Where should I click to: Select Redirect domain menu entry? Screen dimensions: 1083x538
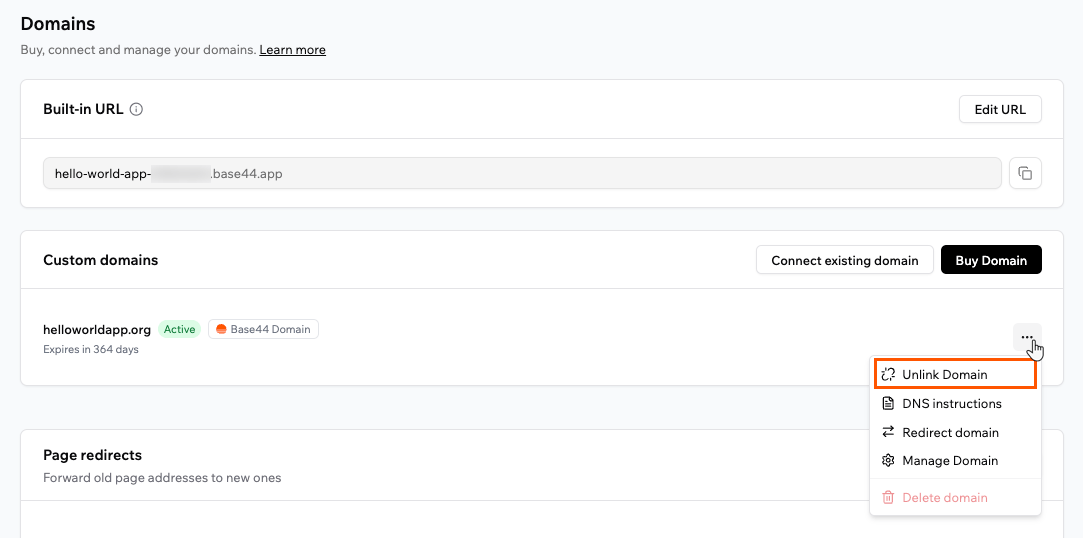(955, 432)
